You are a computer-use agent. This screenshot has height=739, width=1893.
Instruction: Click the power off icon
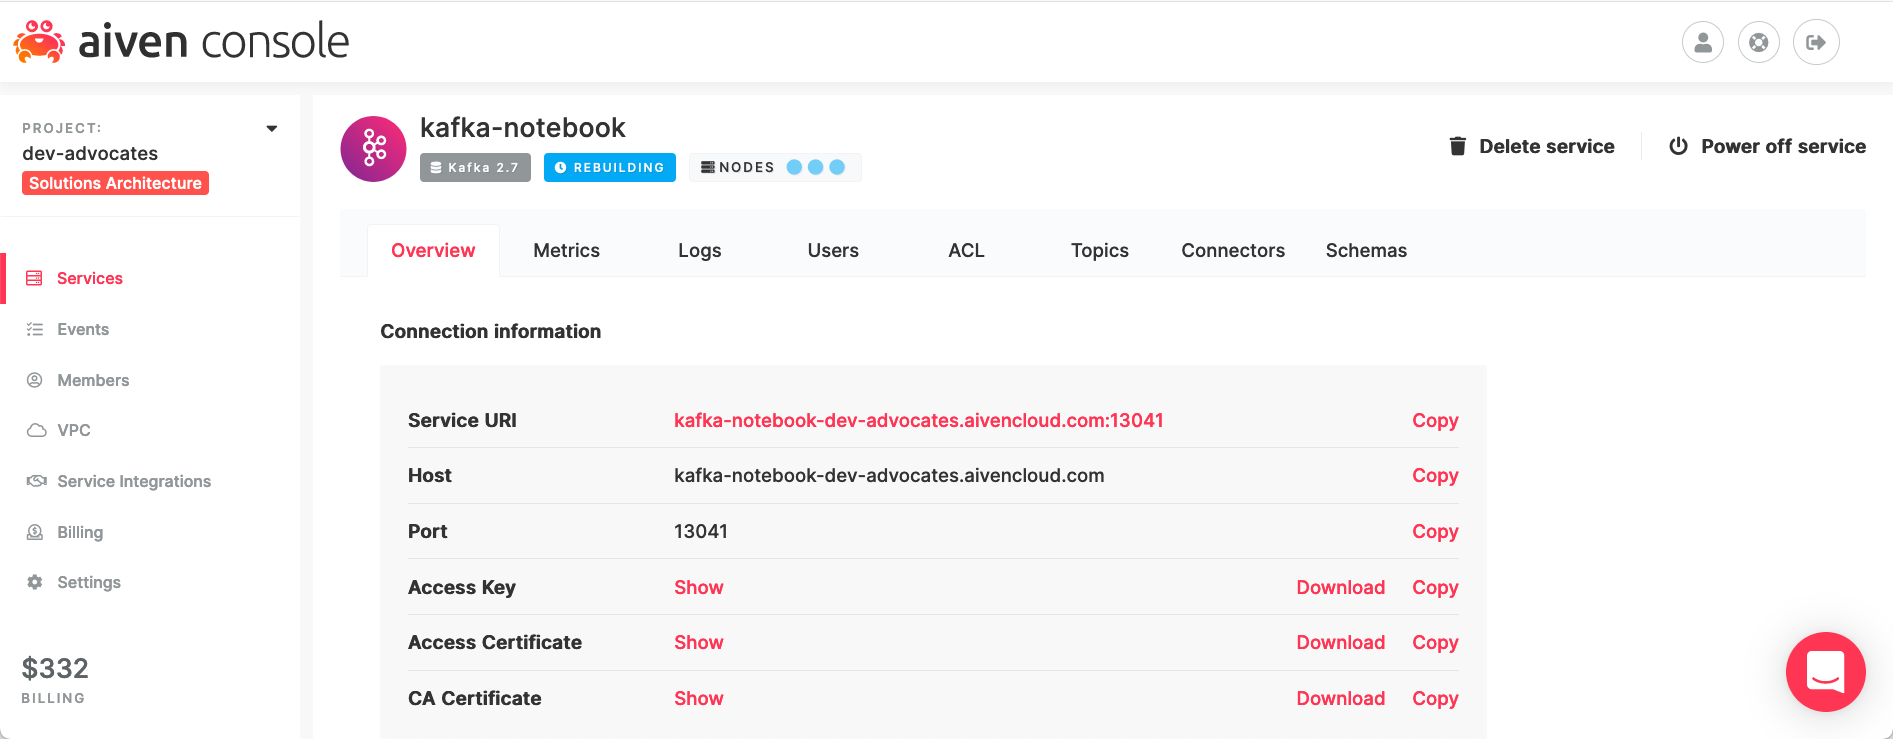[1678, 146]
